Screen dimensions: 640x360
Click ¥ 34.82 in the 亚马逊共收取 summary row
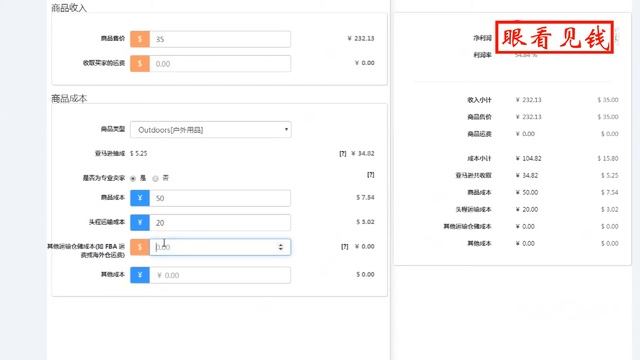[x=527, y=175]
